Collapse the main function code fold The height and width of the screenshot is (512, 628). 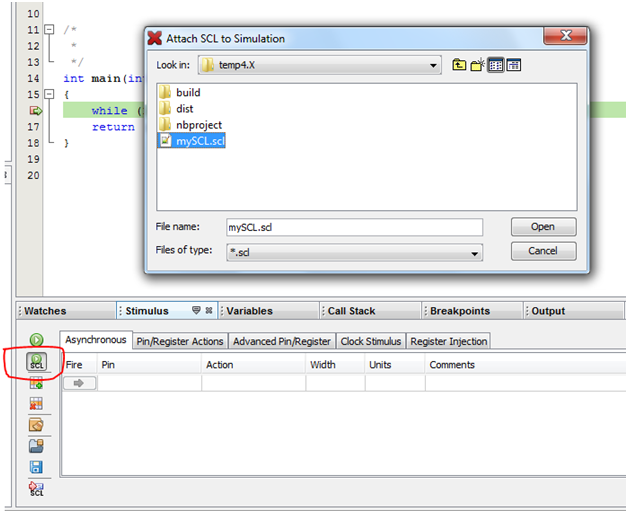tap(48, 94)
